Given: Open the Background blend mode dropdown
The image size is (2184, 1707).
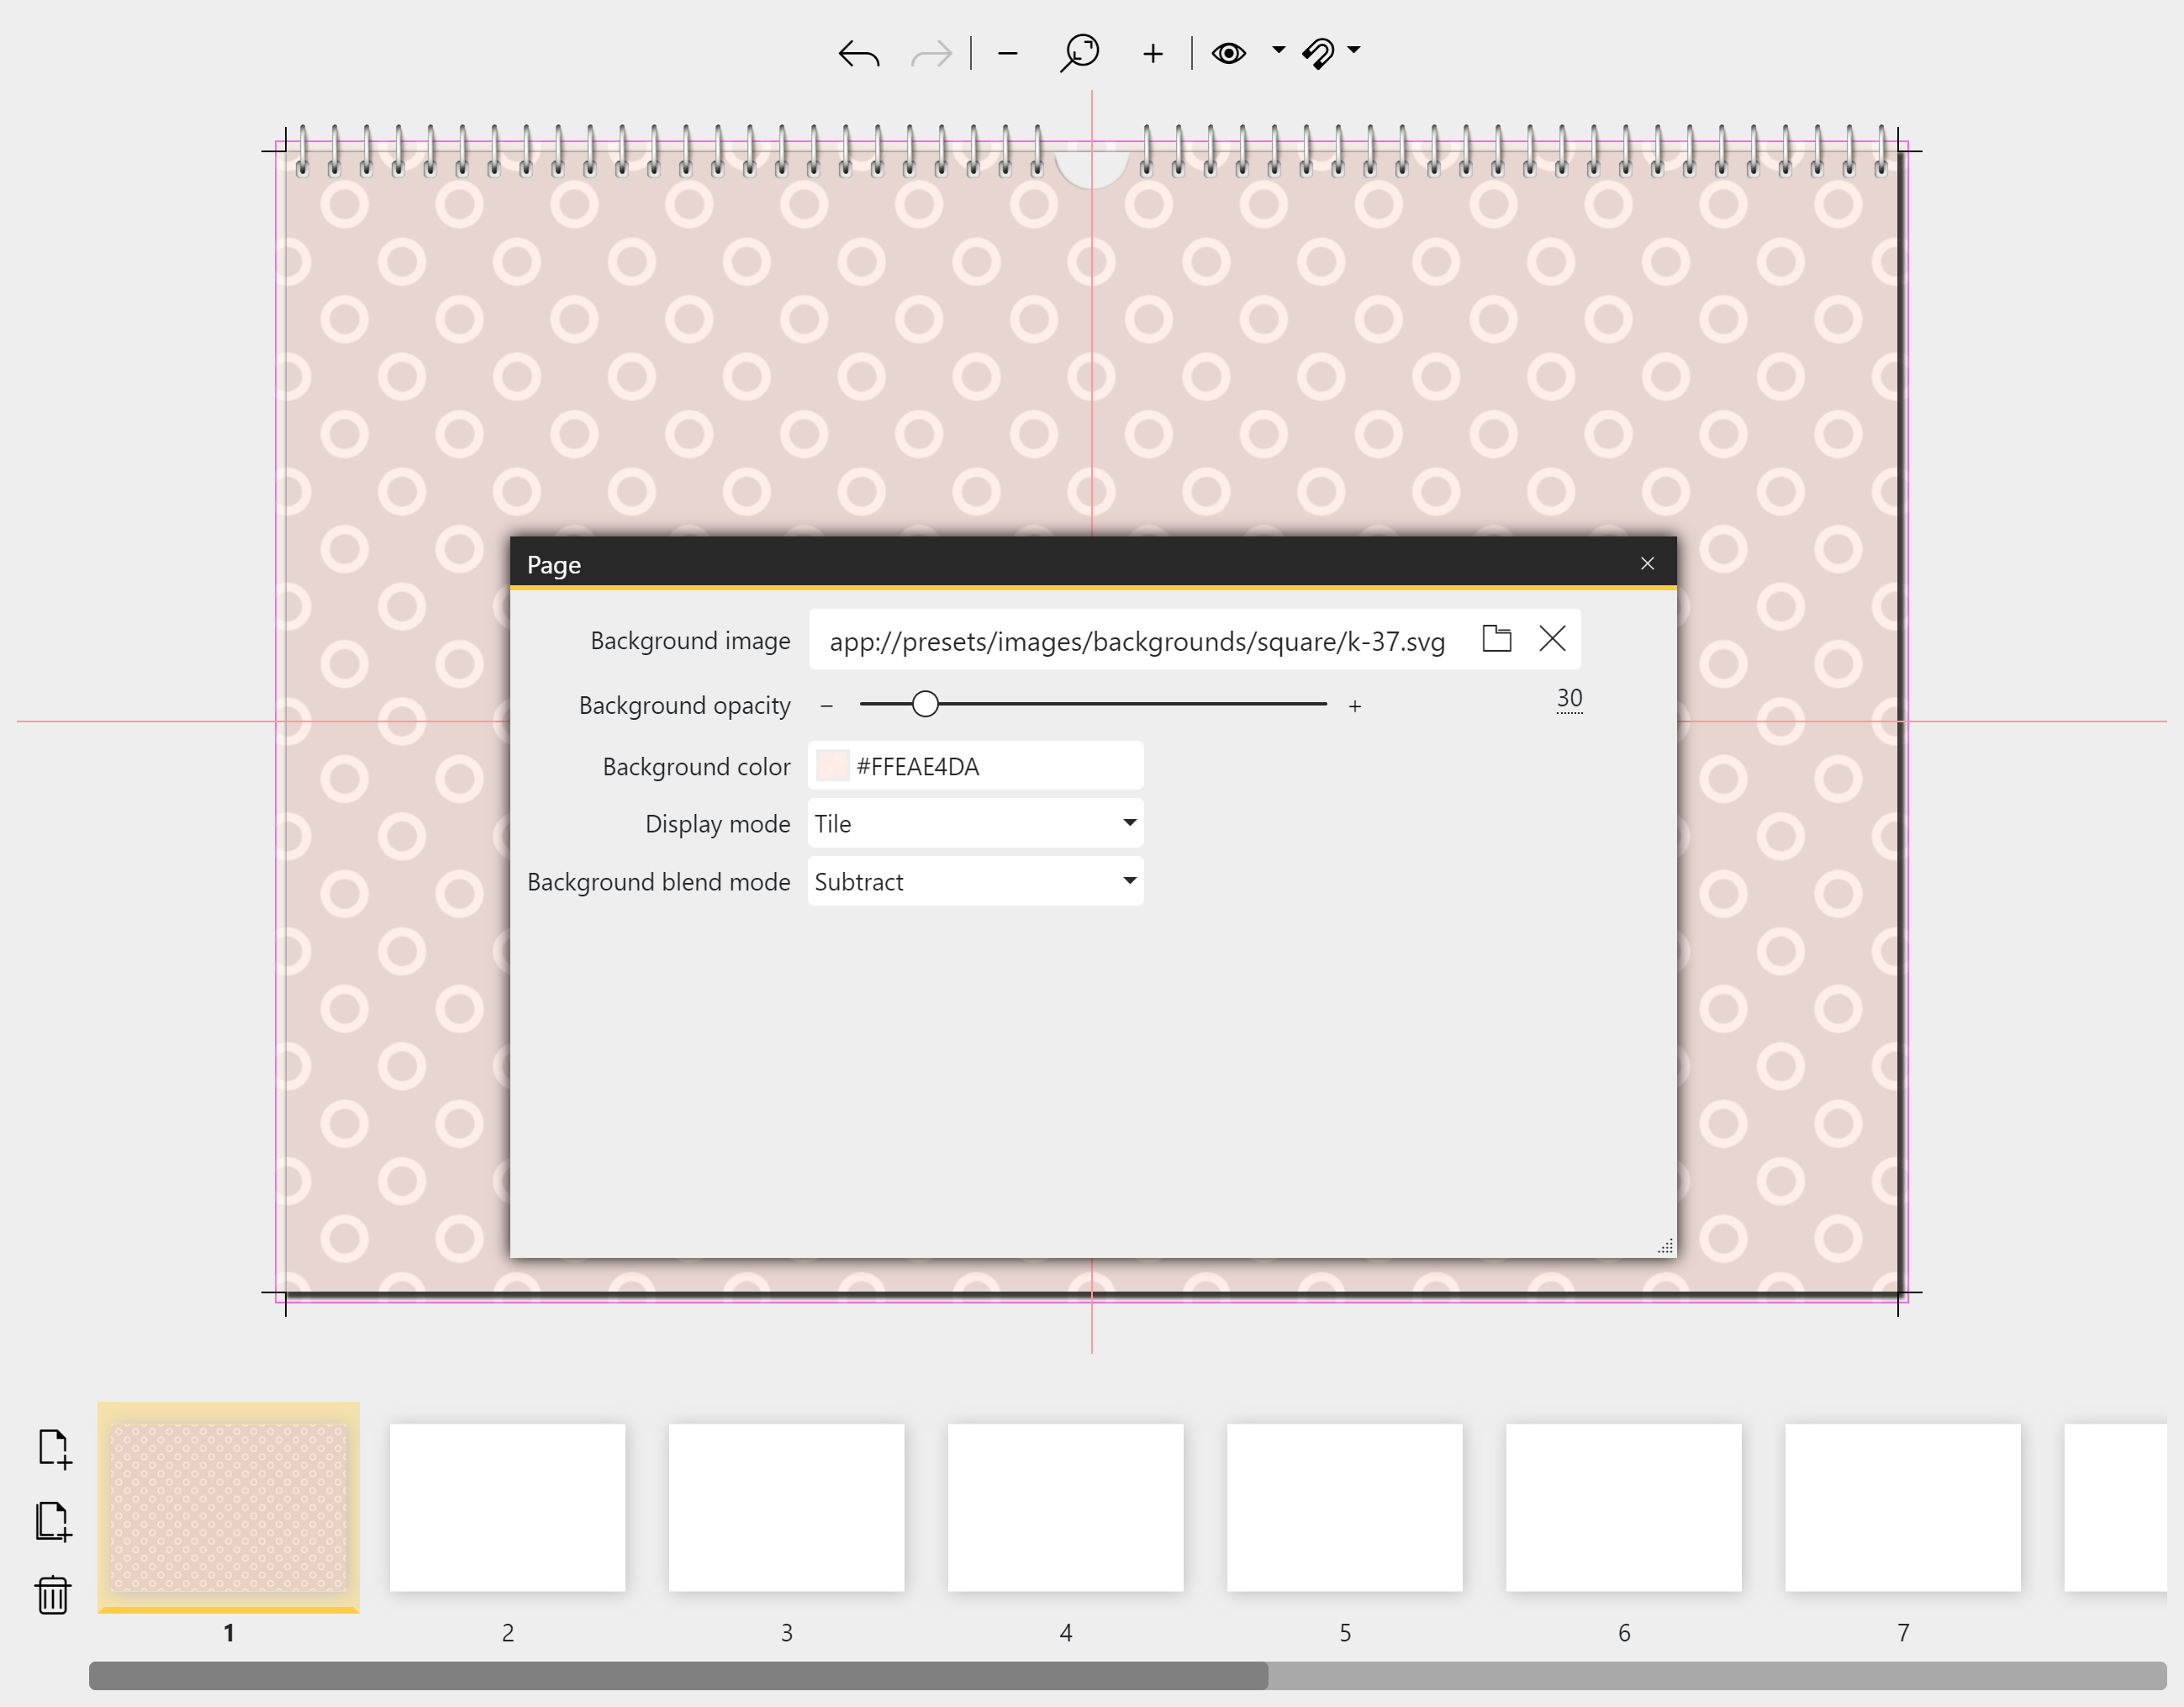Looking at the screenshot, I should (1128, 880).
